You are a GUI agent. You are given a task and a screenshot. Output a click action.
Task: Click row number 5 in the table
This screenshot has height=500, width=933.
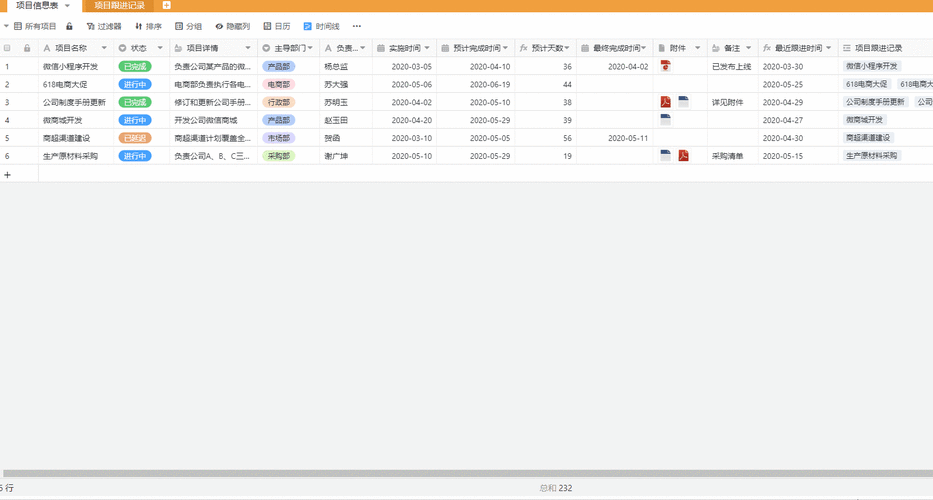tap(7, 138)
